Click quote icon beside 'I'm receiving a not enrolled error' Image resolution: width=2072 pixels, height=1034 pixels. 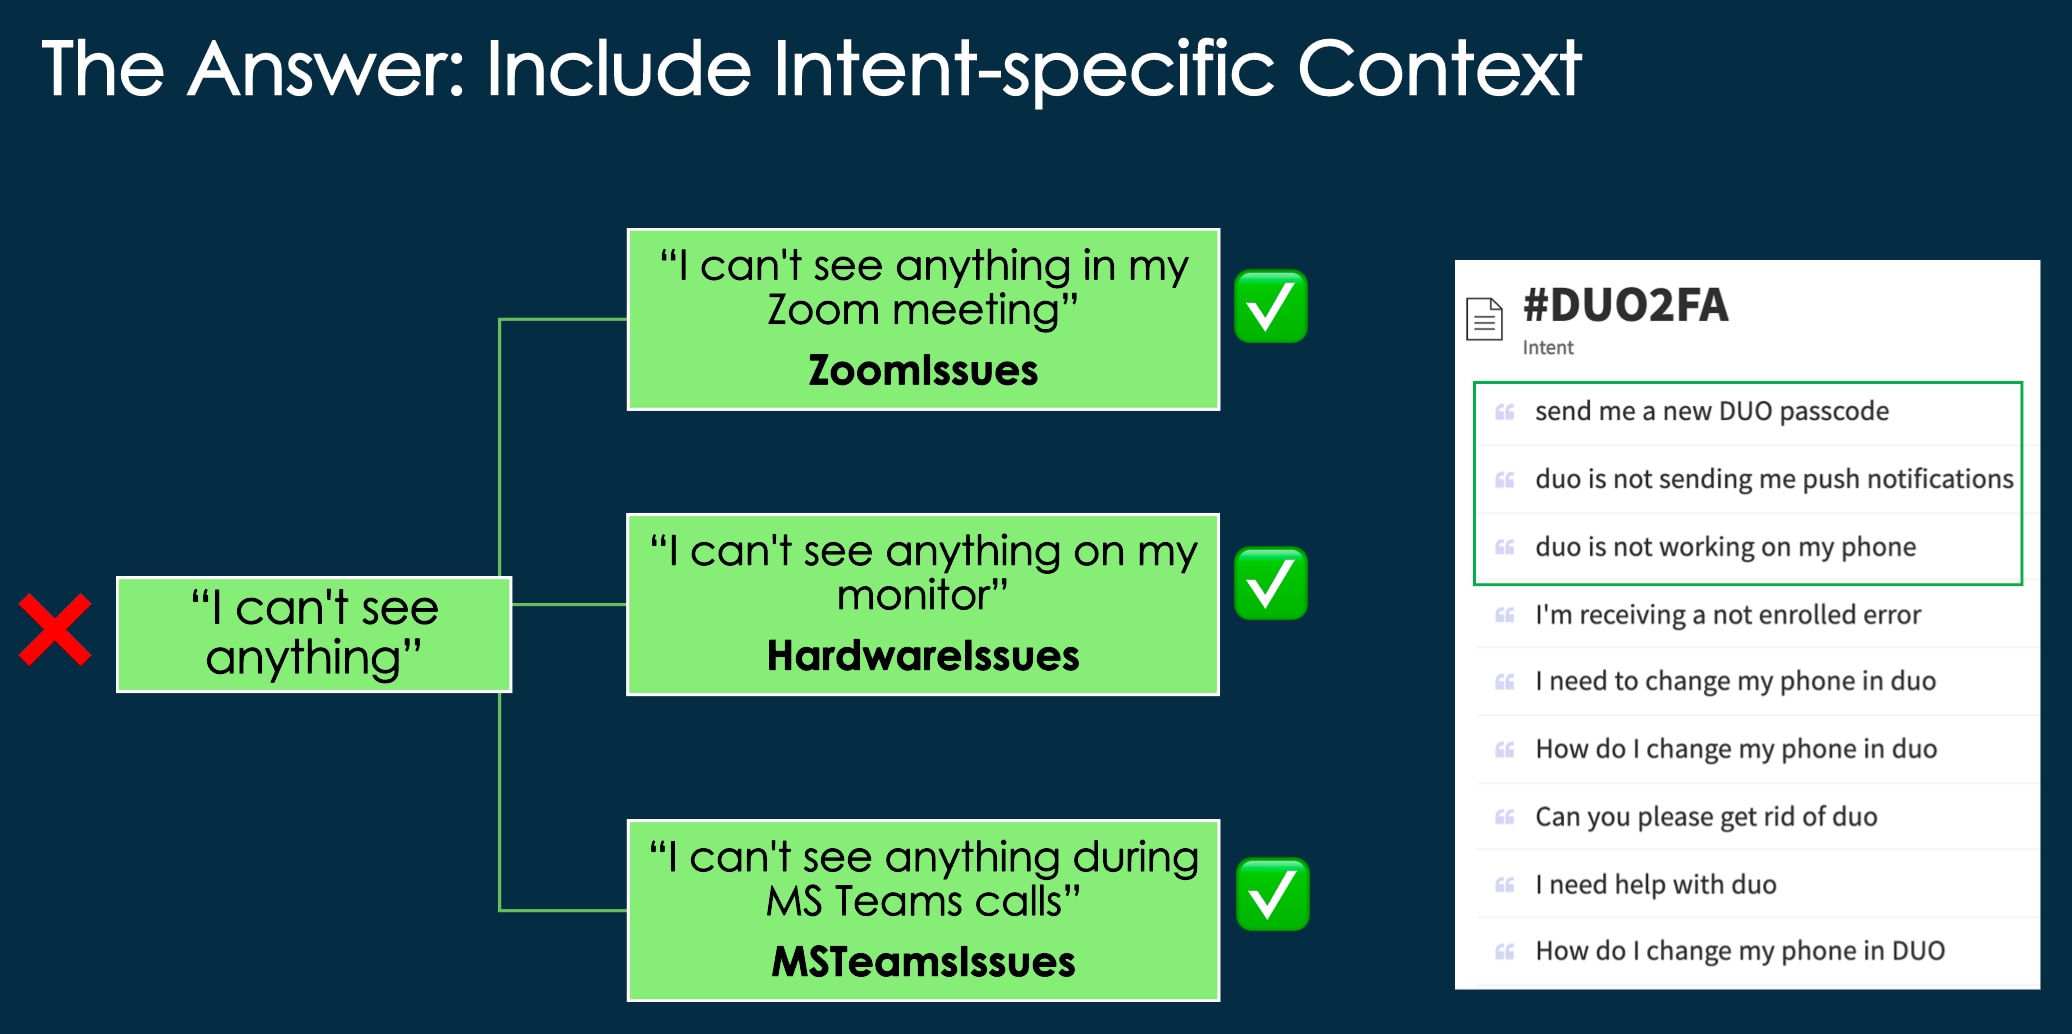coord(1504,614)
